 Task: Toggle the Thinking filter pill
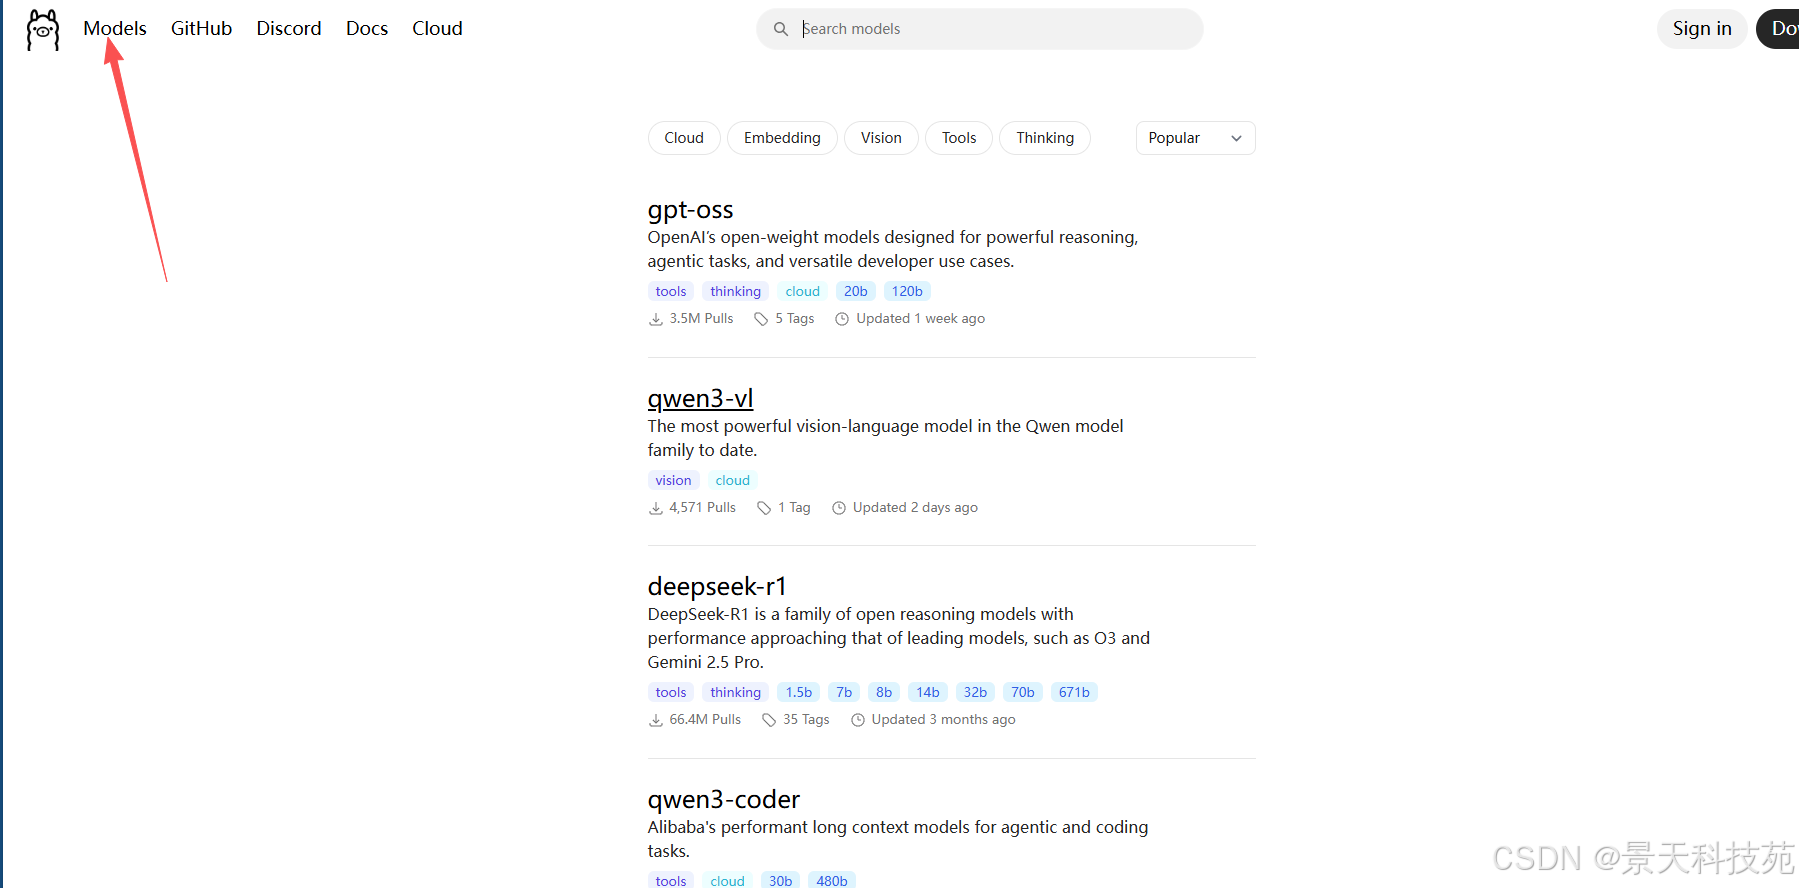coord(1045,138)
